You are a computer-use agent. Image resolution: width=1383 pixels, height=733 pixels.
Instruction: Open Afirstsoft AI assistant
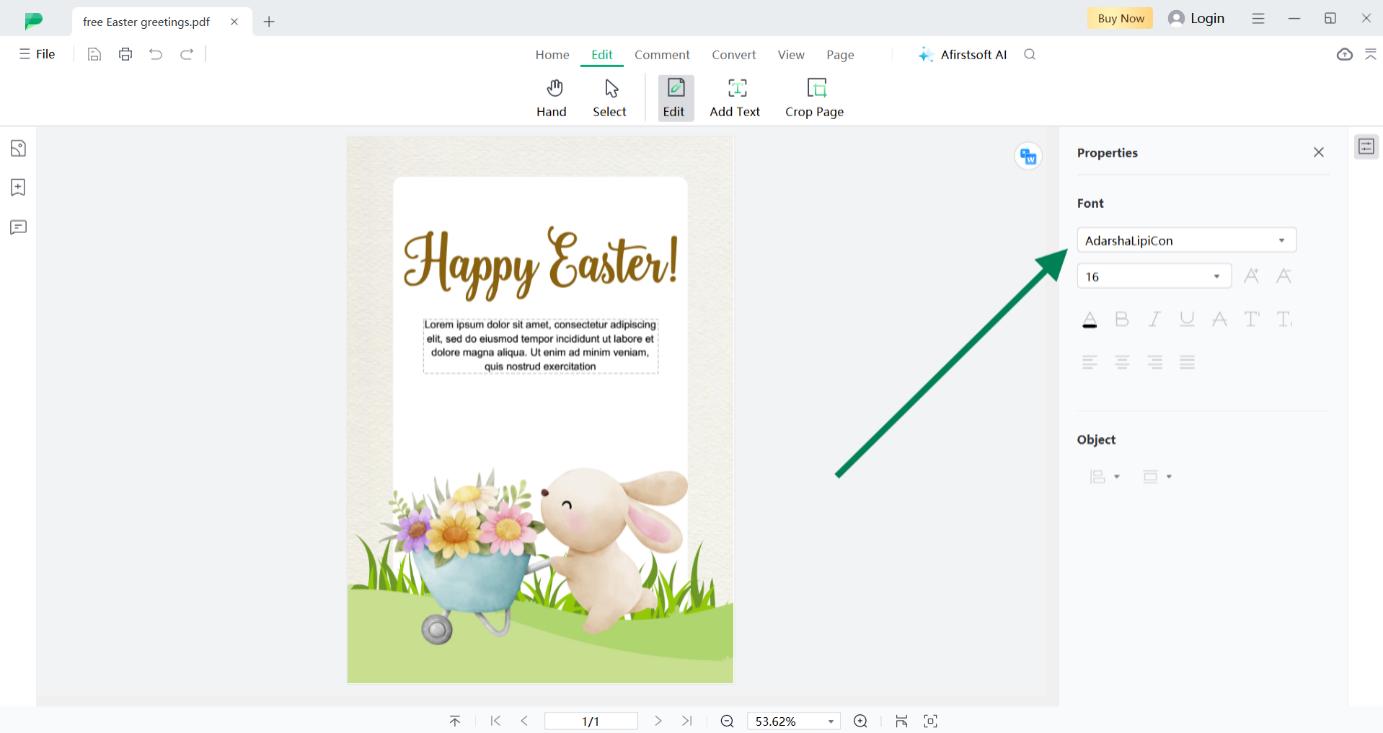tap(962, 55)
